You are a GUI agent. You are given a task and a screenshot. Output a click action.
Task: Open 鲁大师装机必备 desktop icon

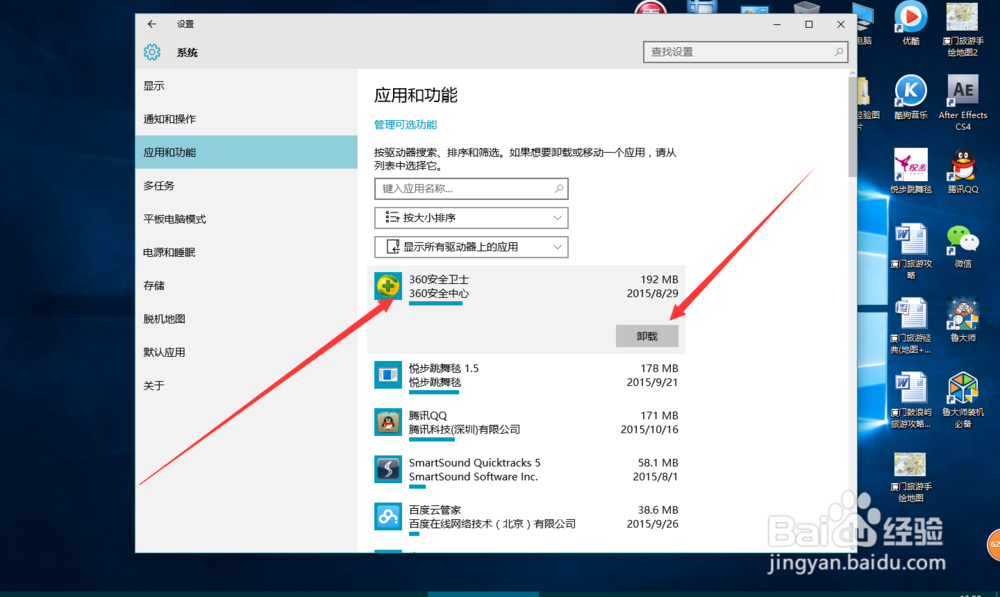pos(963,400)
